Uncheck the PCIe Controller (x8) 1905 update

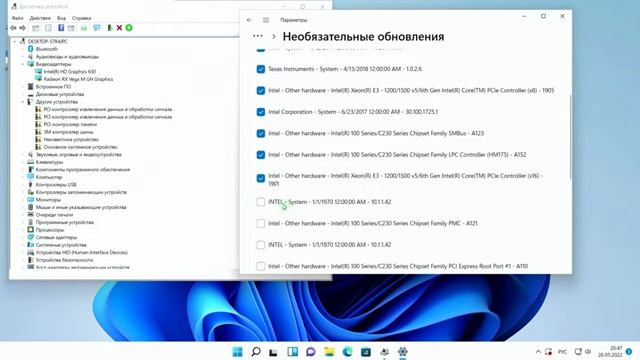coord(261,91)
